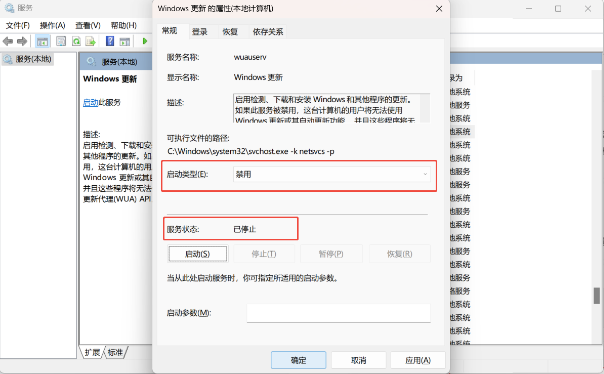Minimize the Services window

click(529, 8)
